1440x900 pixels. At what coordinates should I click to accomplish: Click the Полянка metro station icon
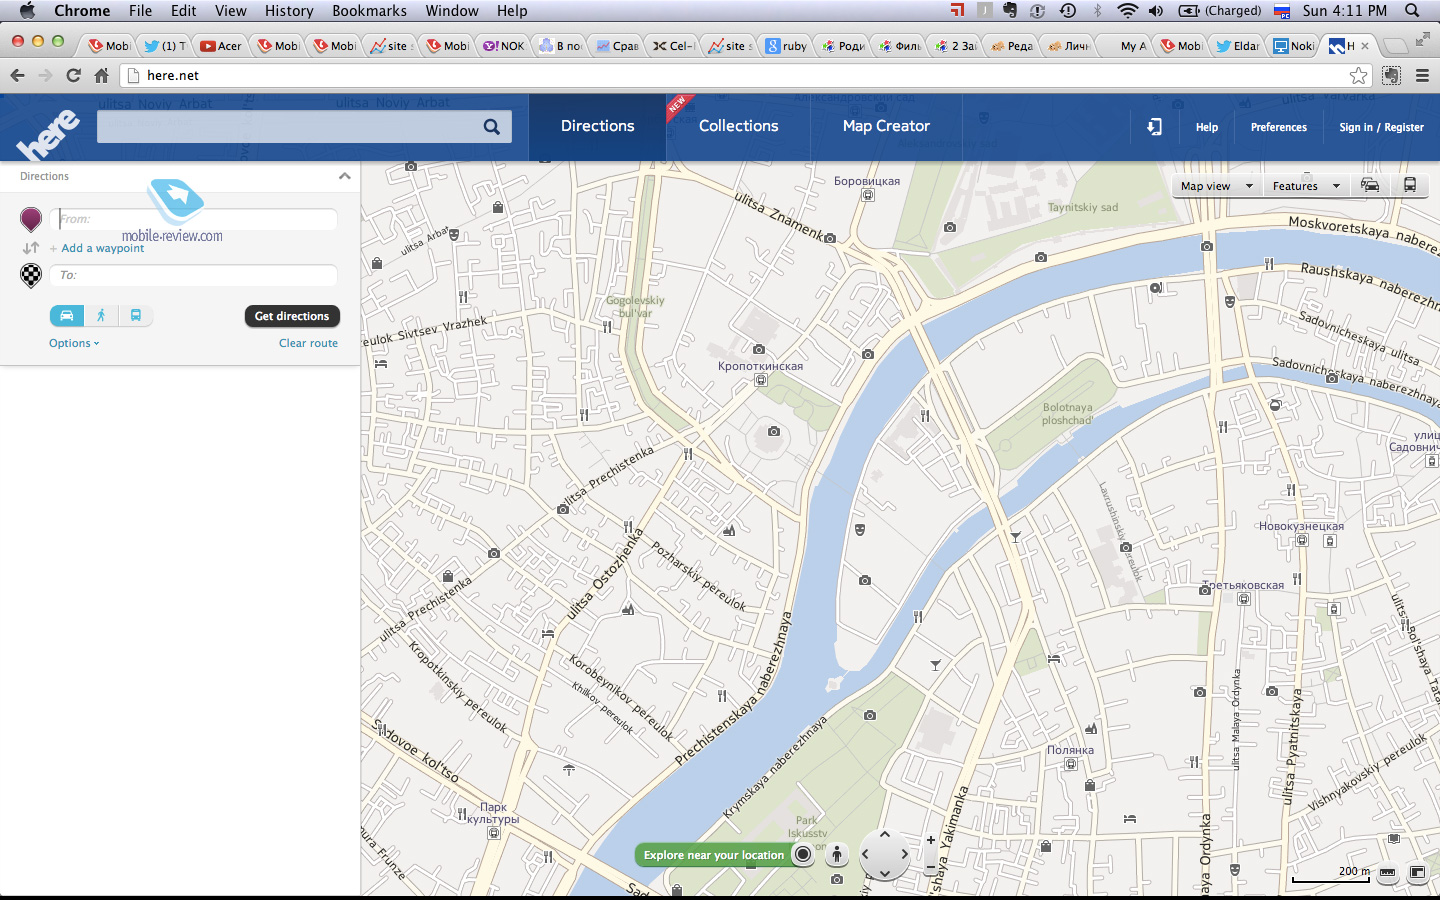pos(1071,764)
